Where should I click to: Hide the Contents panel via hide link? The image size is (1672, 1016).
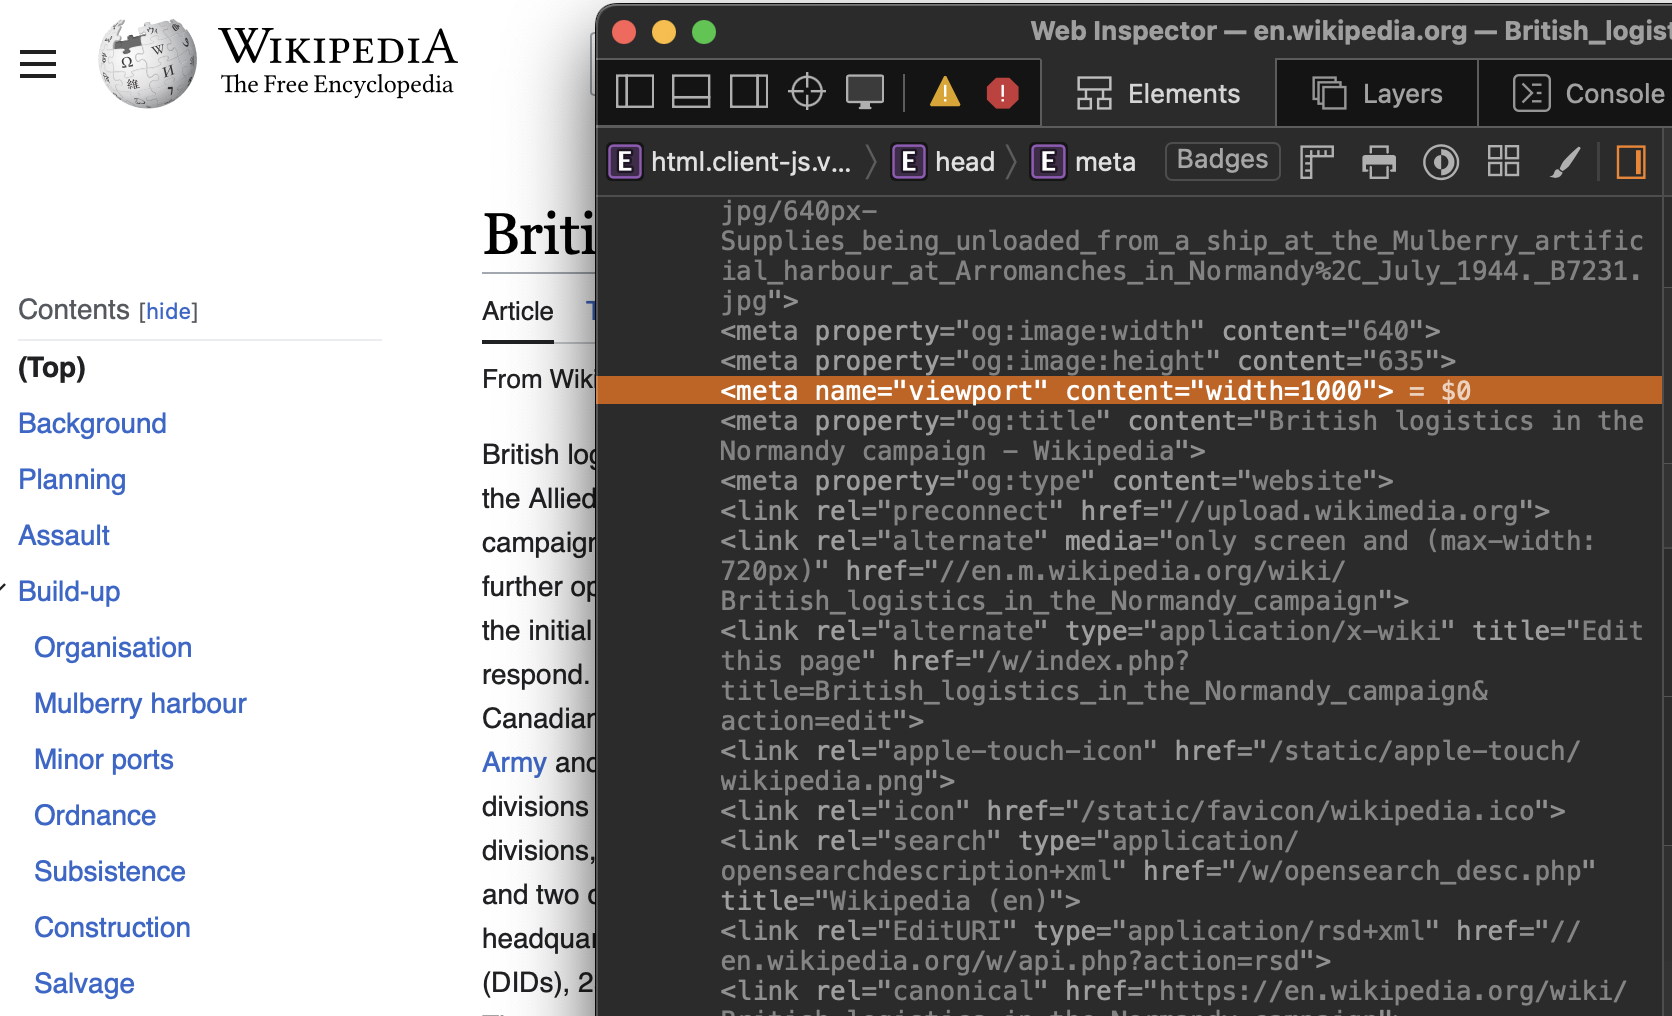168,311
